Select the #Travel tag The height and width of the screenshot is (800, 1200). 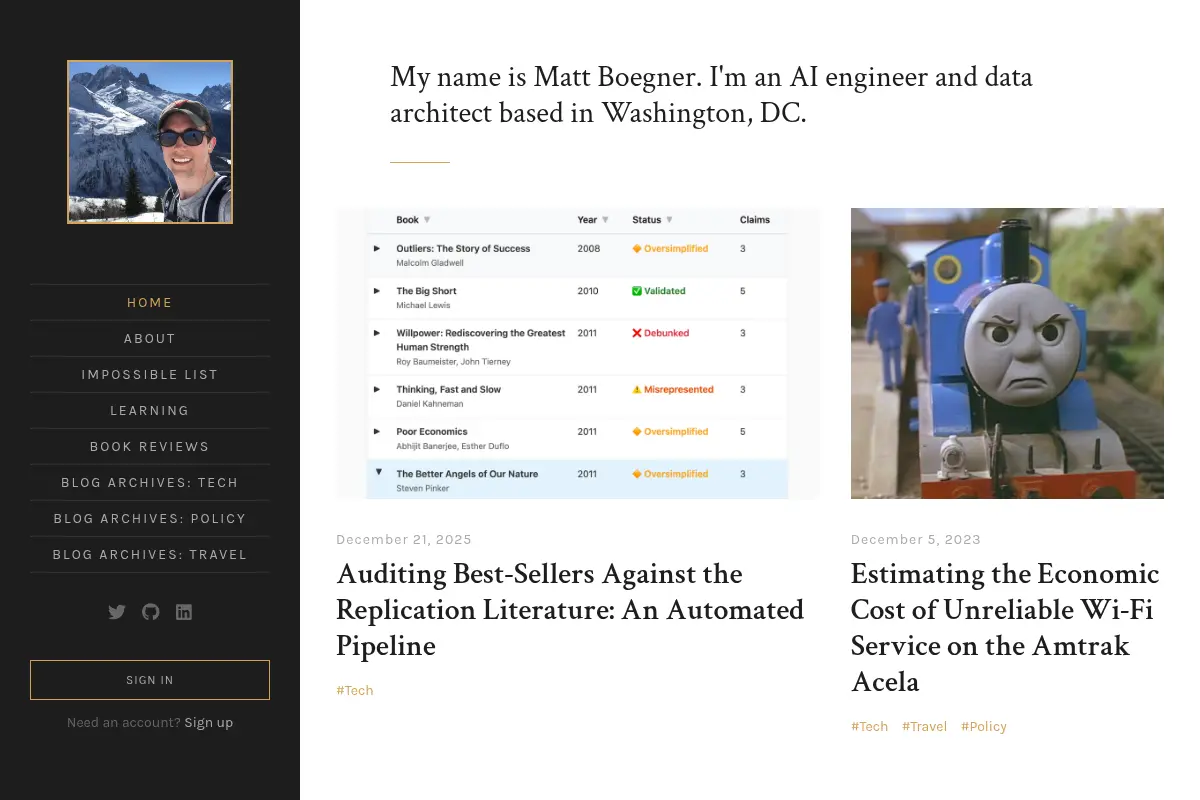click(925, 727)
